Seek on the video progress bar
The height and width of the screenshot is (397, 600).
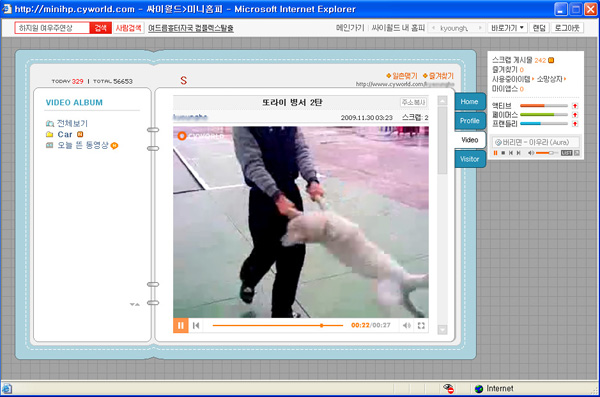click(x=278, y=325)
